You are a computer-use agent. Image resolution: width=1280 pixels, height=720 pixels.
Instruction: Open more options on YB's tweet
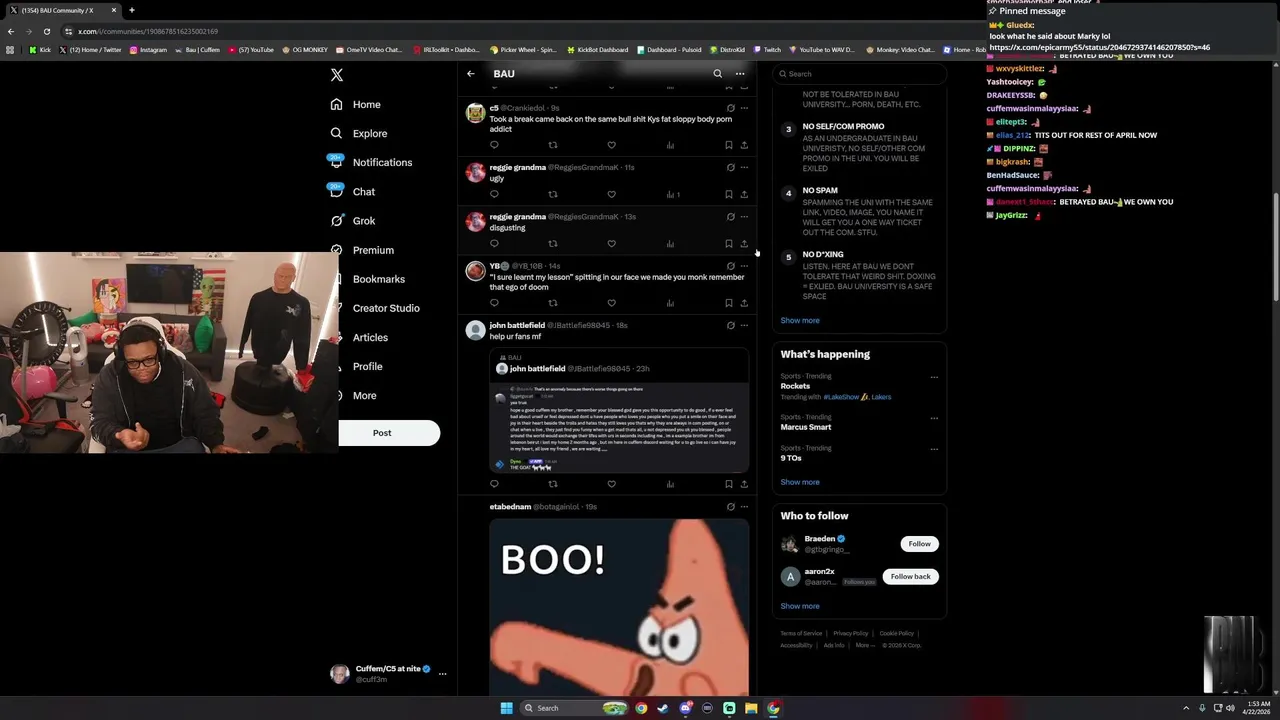coord(744,266)
